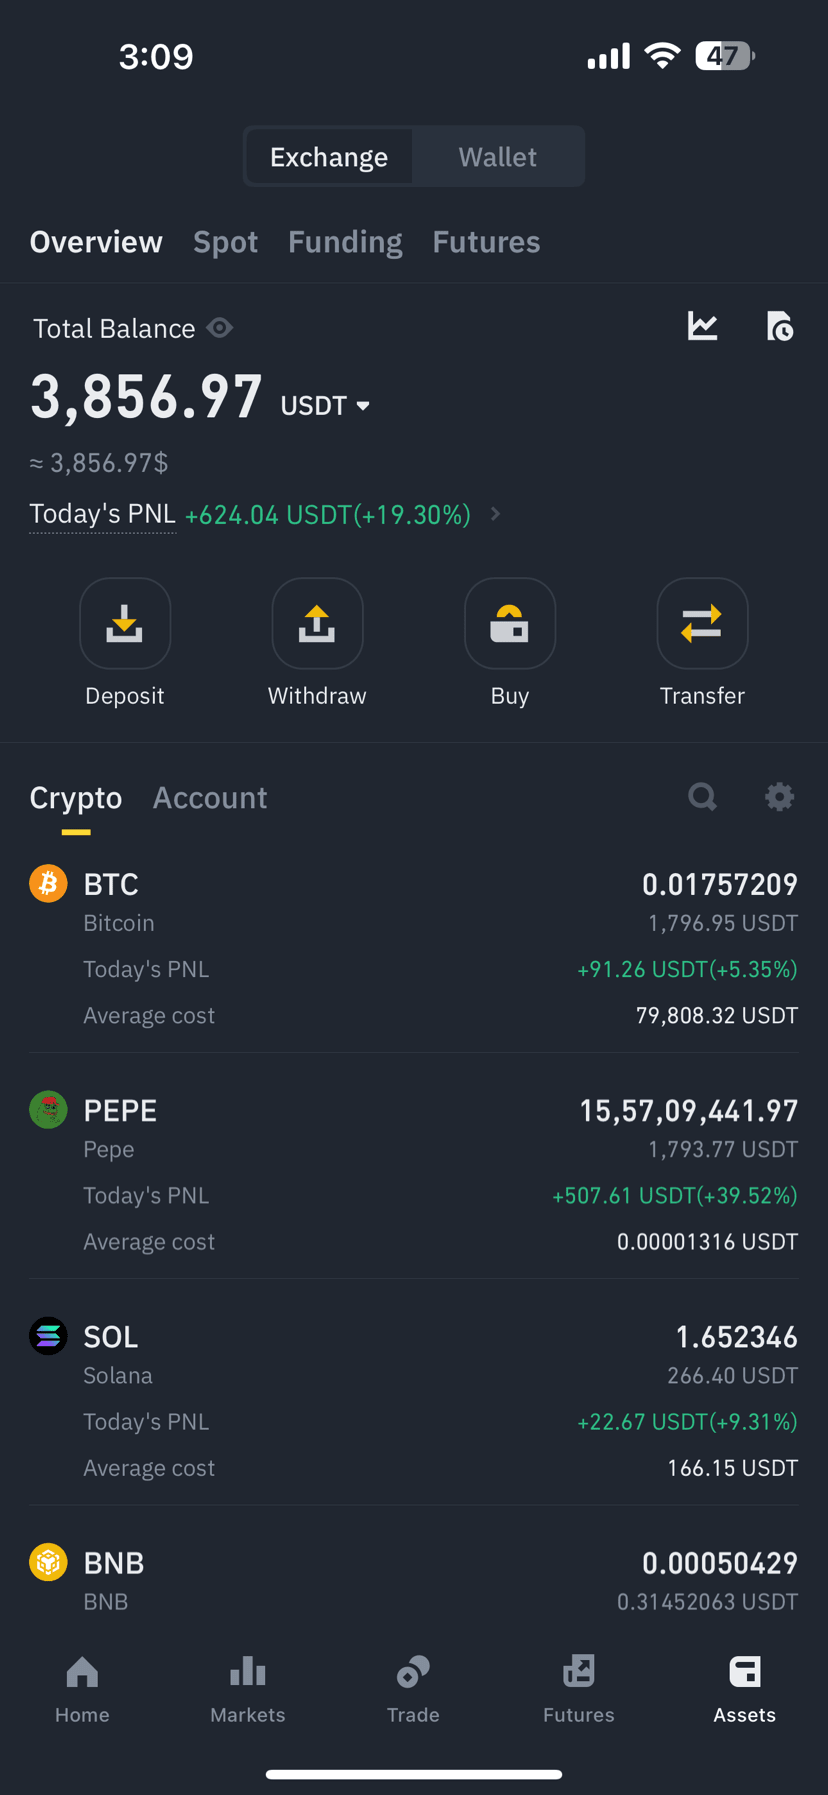Tap the Transfer arrows icon
This screenshot has height=1795, width=828.
click(702, 623)
